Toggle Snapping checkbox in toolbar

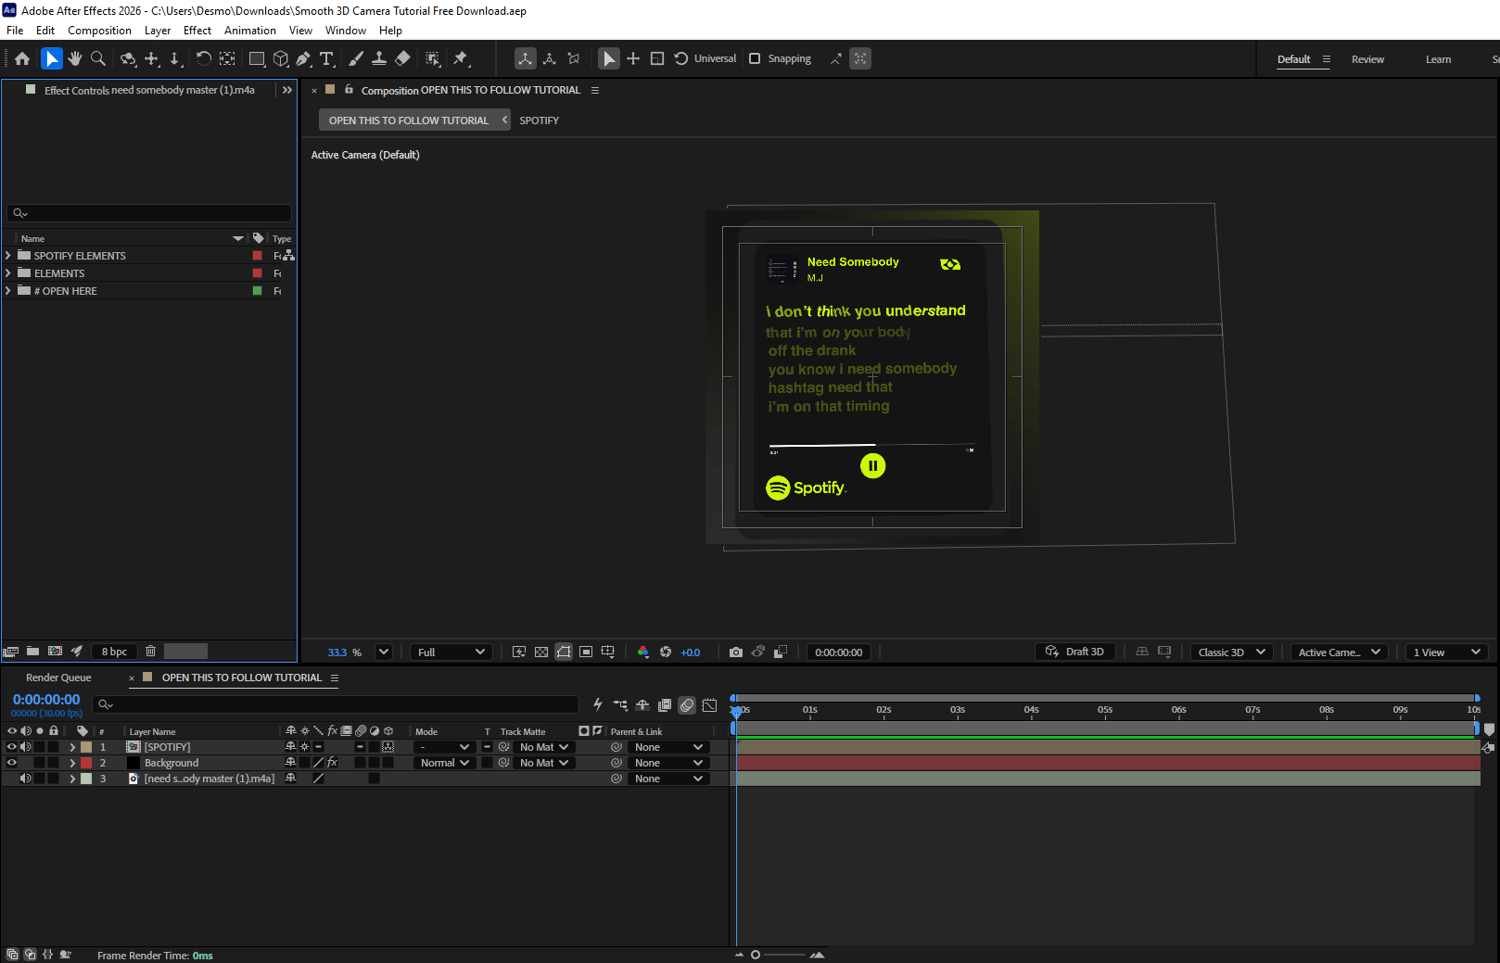point(755,59)
